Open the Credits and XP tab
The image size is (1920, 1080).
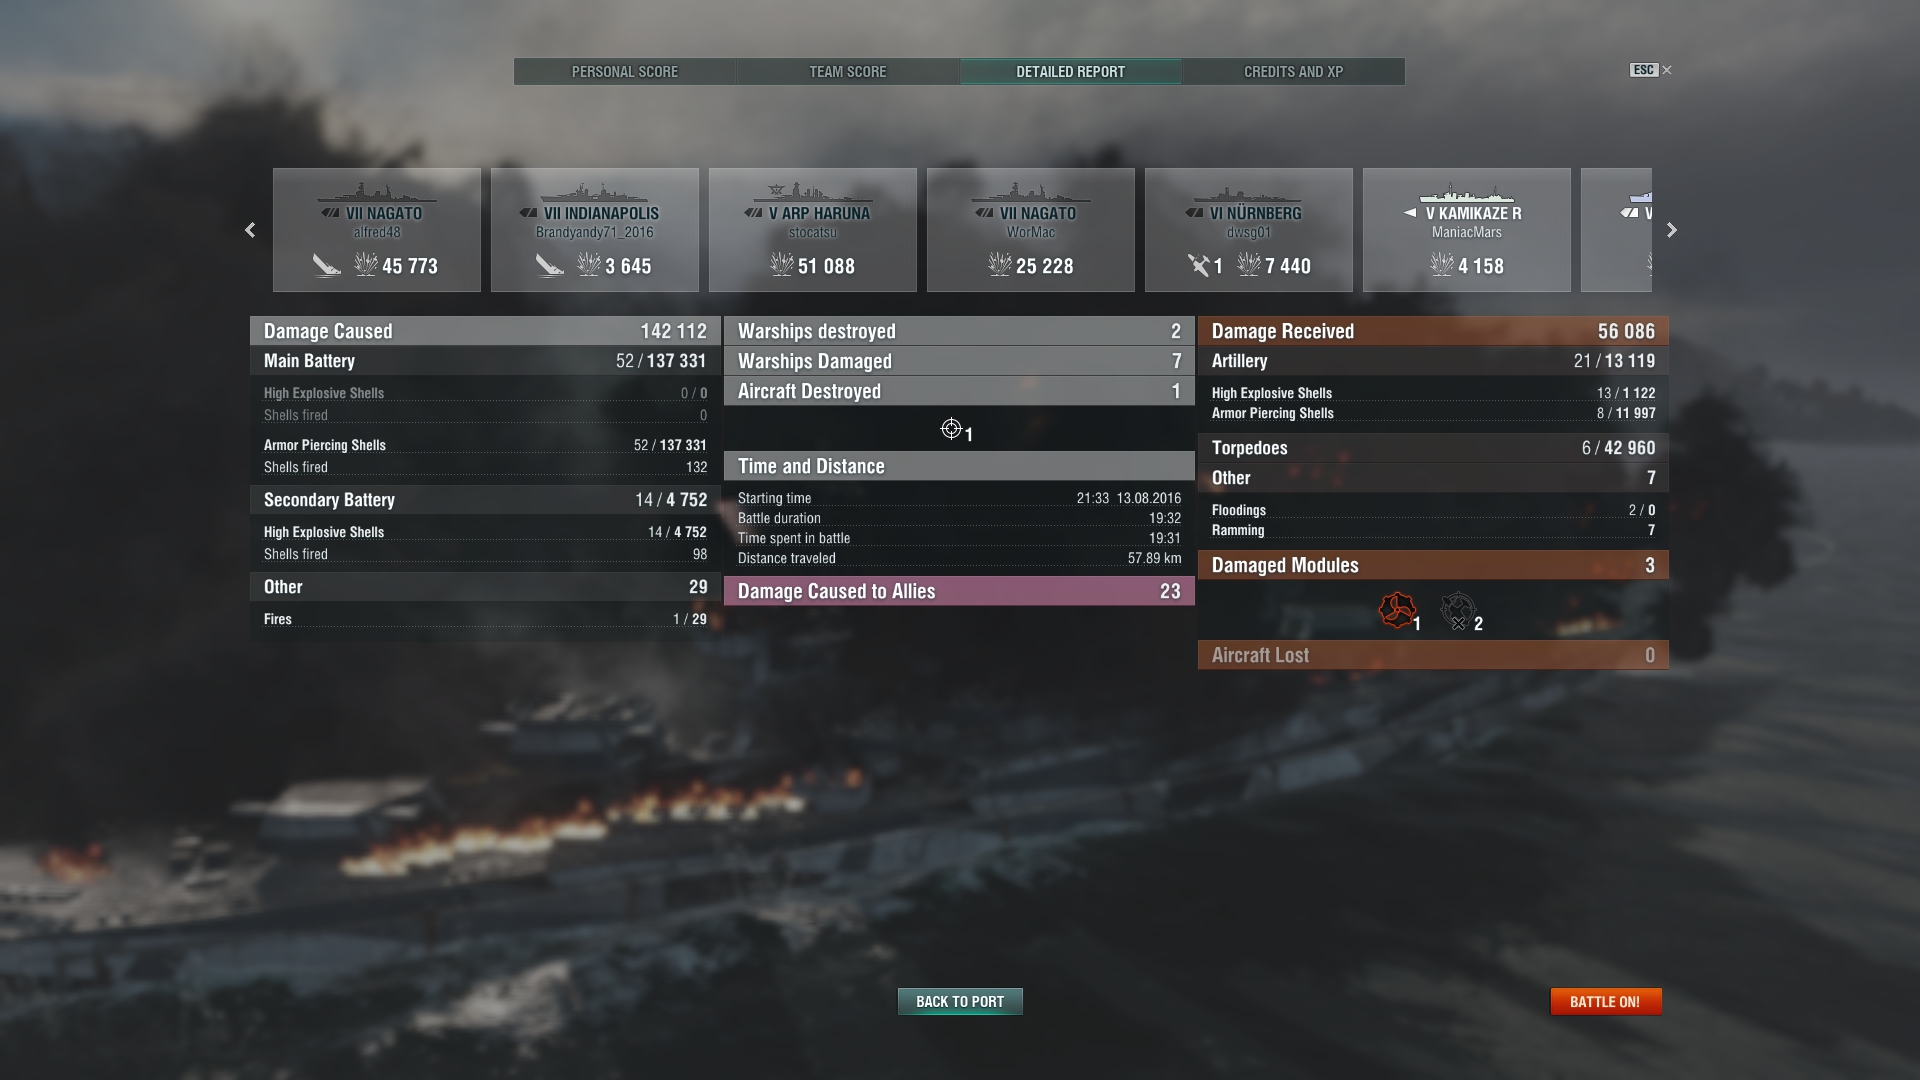point(1293,72)
